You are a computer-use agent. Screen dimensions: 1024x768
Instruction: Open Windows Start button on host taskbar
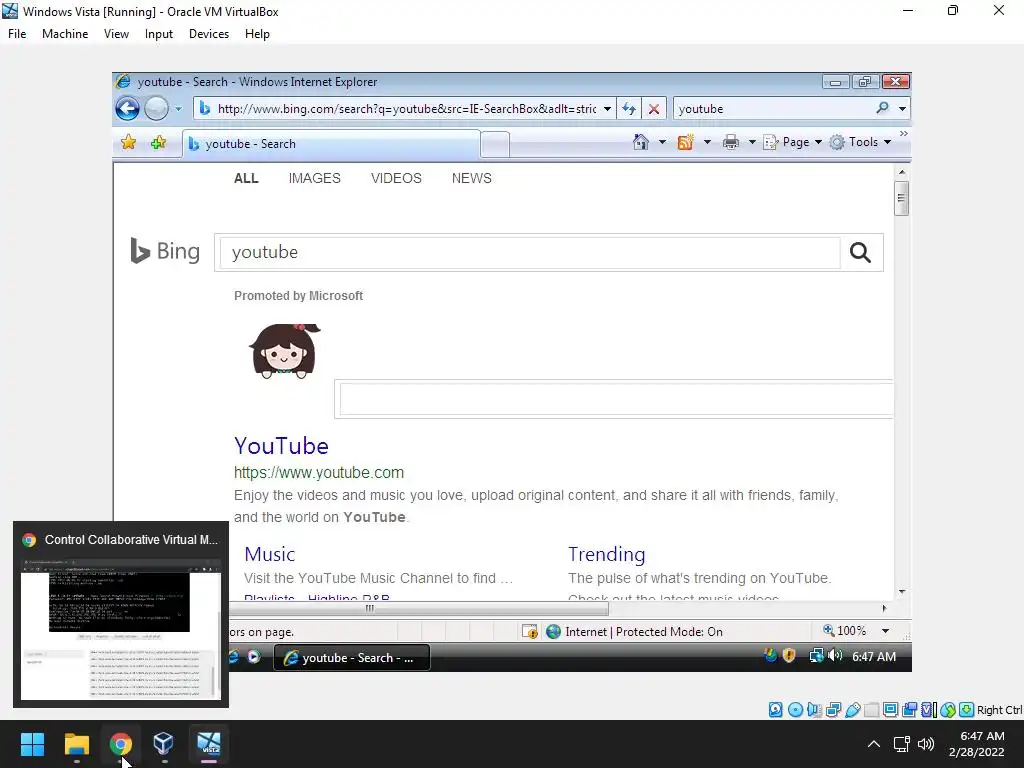point(32,744)
